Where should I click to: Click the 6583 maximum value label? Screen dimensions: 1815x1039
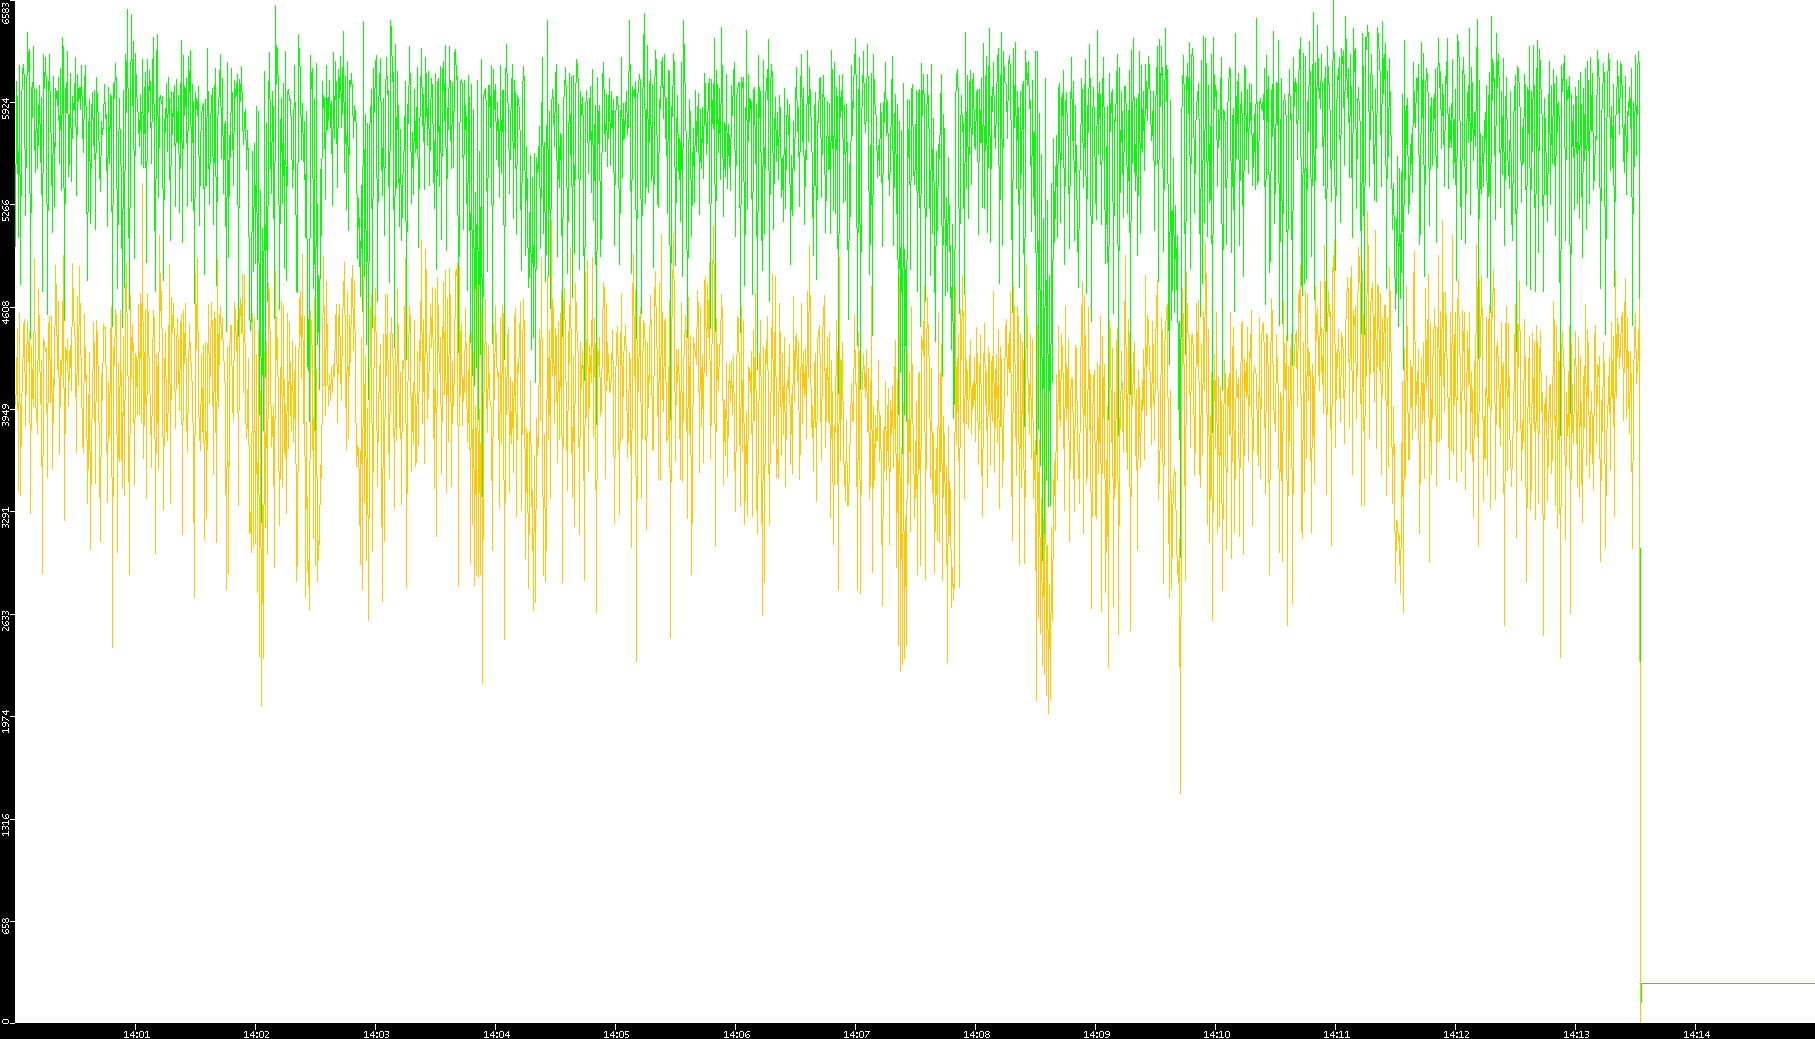tap(6, 12)
